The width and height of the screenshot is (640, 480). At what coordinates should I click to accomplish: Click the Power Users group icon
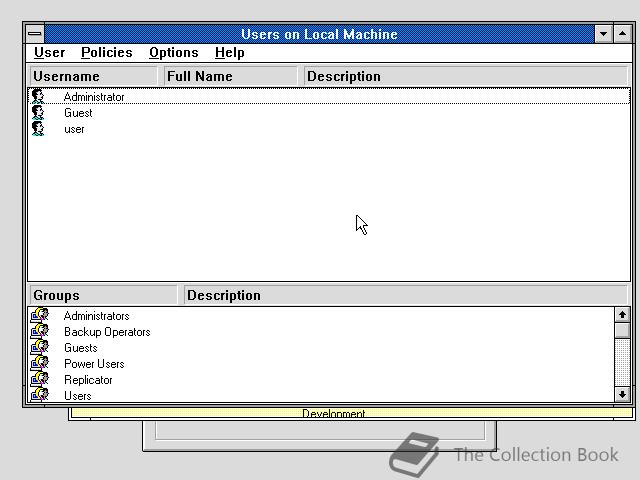pyautogui.click(x=40, y=363)
